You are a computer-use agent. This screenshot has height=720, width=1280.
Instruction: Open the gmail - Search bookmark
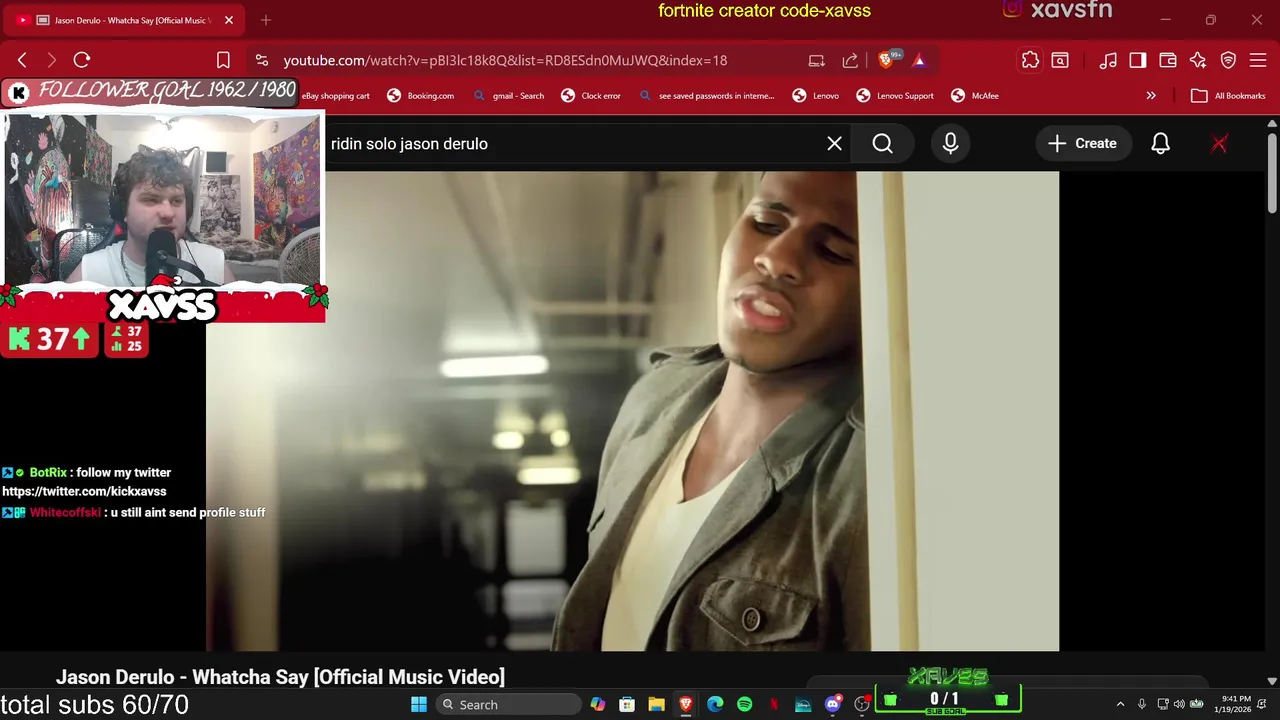click(509, 96)
